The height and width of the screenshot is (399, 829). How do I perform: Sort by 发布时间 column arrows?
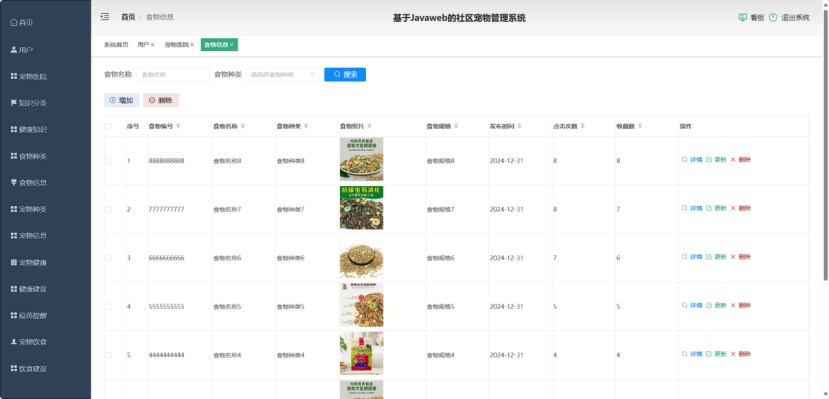(x=519, y=126)
